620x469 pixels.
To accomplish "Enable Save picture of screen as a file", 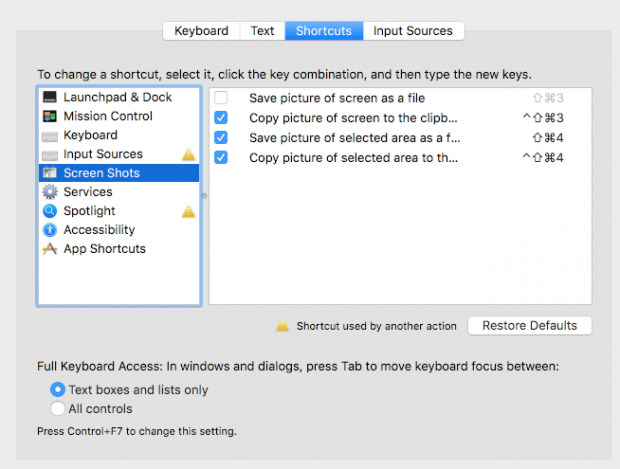I will (x=221, y=98).
